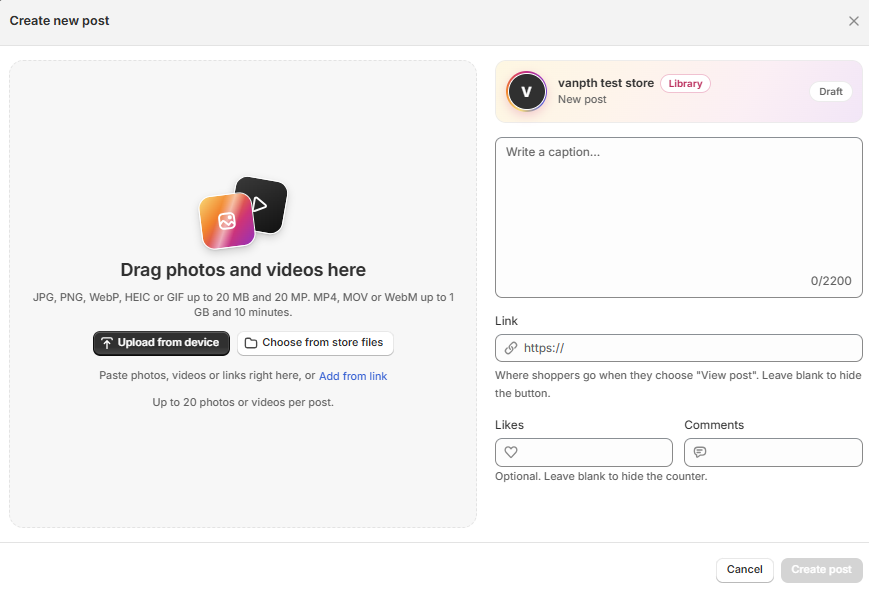
Task: Click the vanpth test store avatar
Action: pyautogui.click(x=526, y=91)
